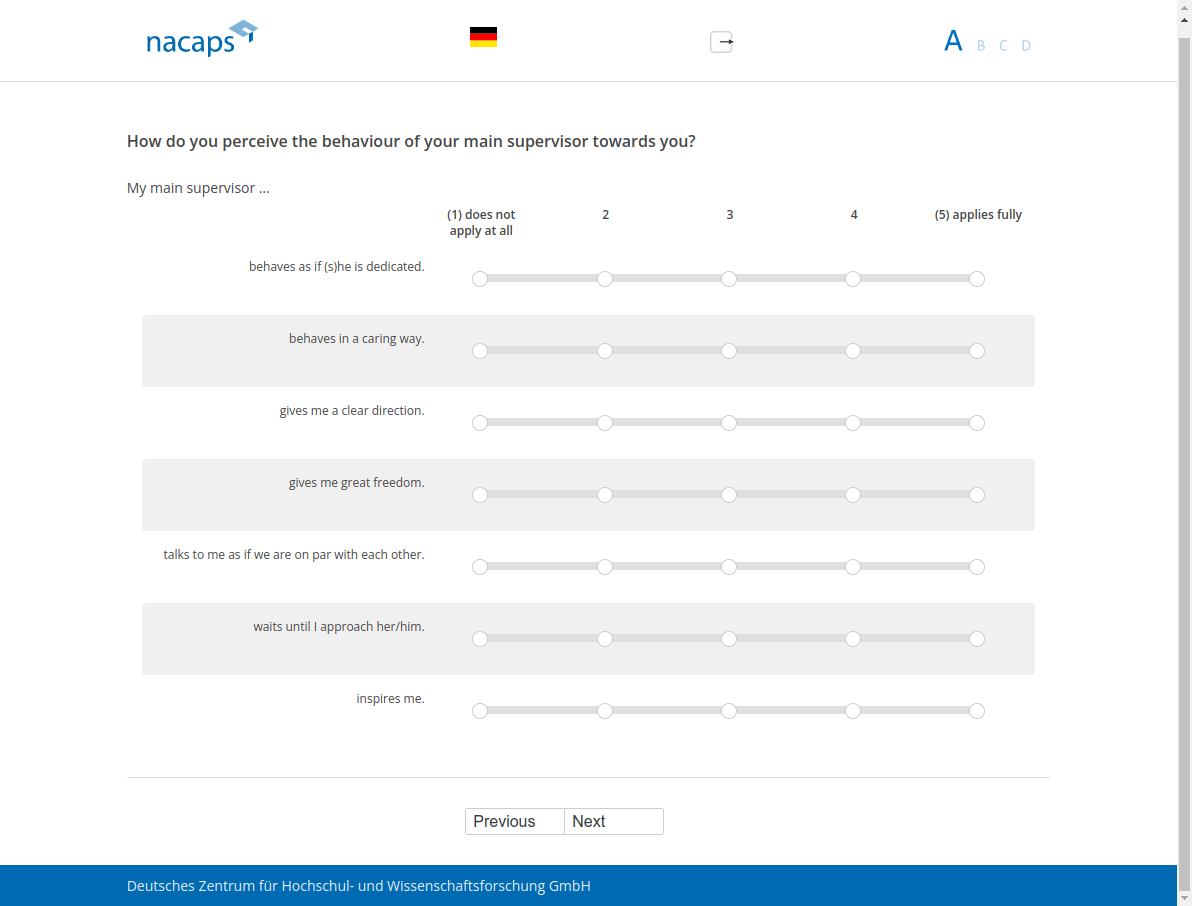Select largest font size A
1192x906 pixels.
[953, 42]
